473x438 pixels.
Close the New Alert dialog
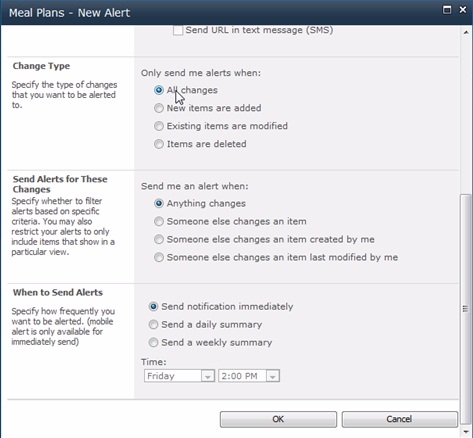click(463, 10)
